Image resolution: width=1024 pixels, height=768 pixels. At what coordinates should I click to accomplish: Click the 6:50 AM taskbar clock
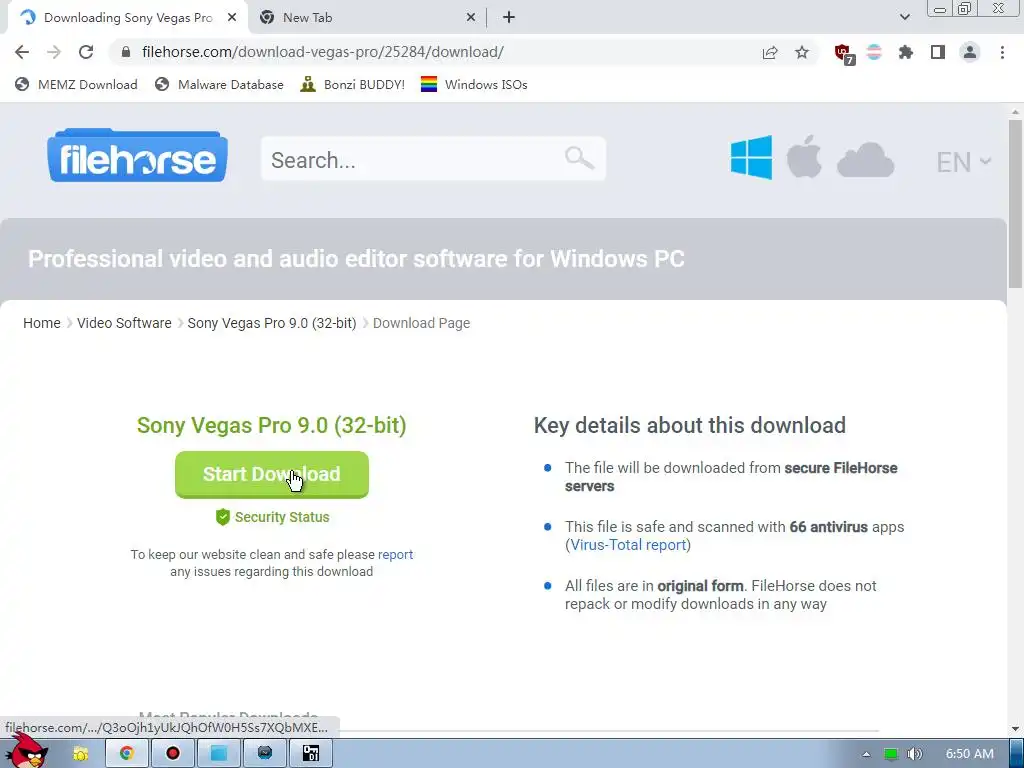(x=970, y=754)
